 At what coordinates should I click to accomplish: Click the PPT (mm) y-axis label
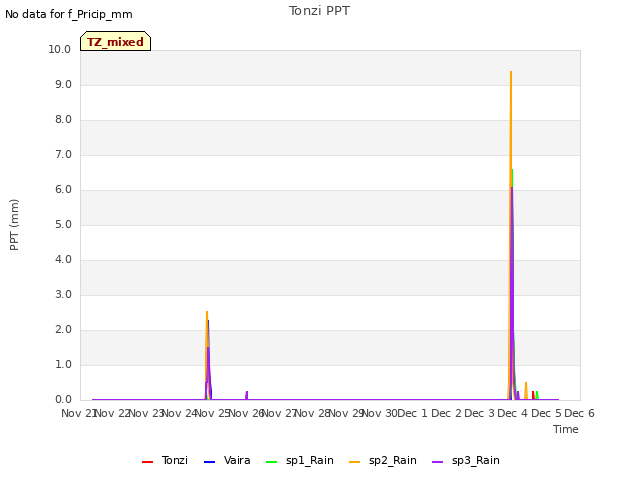[14, 225]
